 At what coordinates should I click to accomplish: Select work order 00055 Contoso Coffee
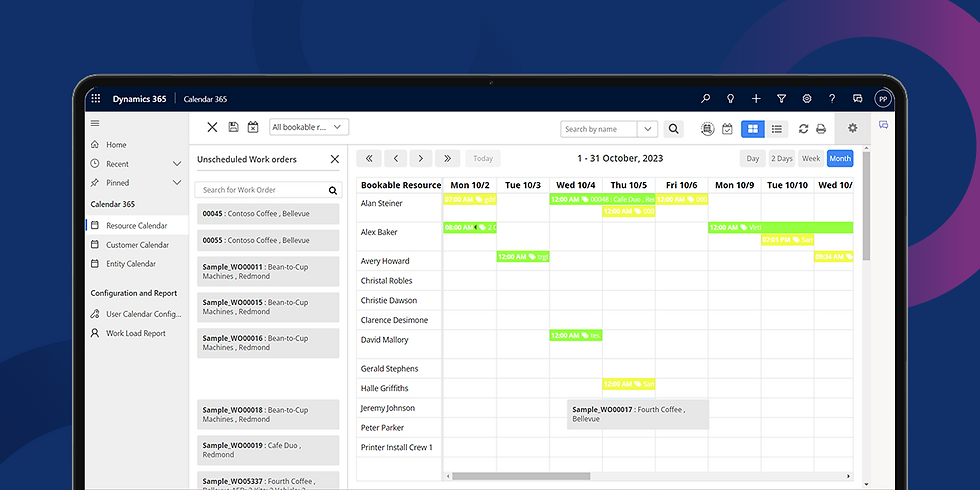268,240
